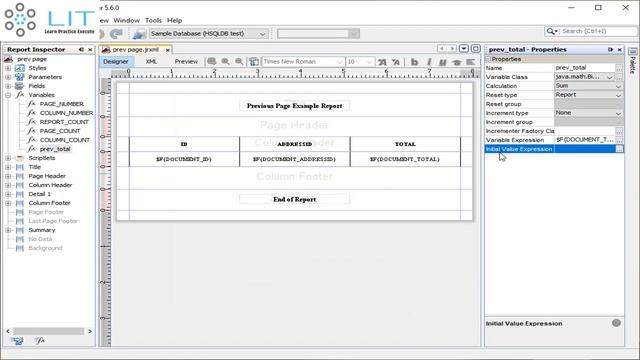The height and width of the screenshot is (360, 640).
Task: Click the help icon in Initial Value Expression description
Action: [616, 323]
